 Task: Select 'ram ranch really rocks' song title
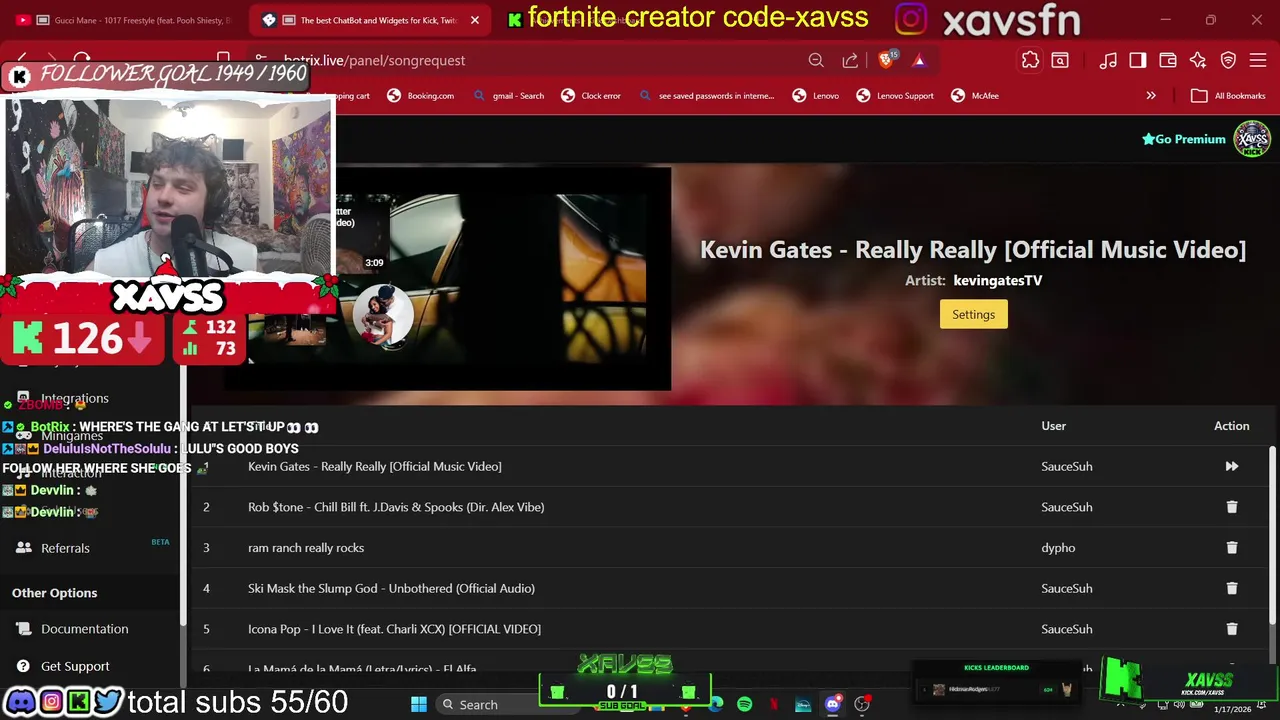click(x=306, y=548)
